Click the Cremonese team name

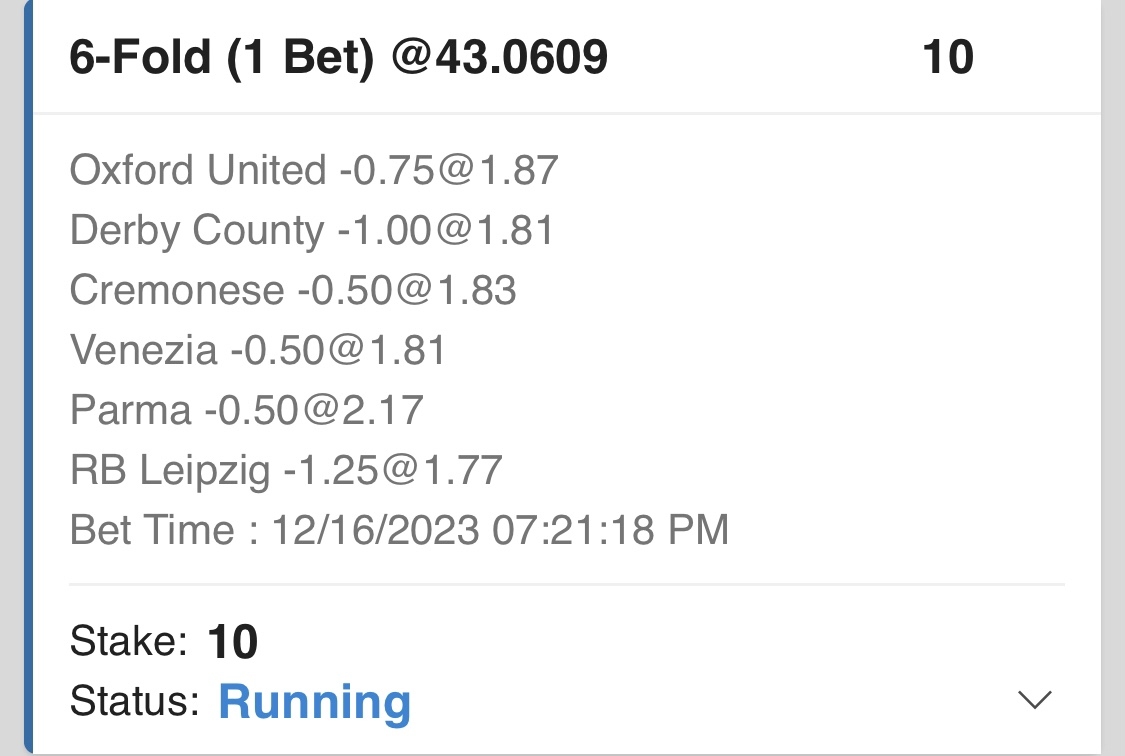click(x=177, y=291)
